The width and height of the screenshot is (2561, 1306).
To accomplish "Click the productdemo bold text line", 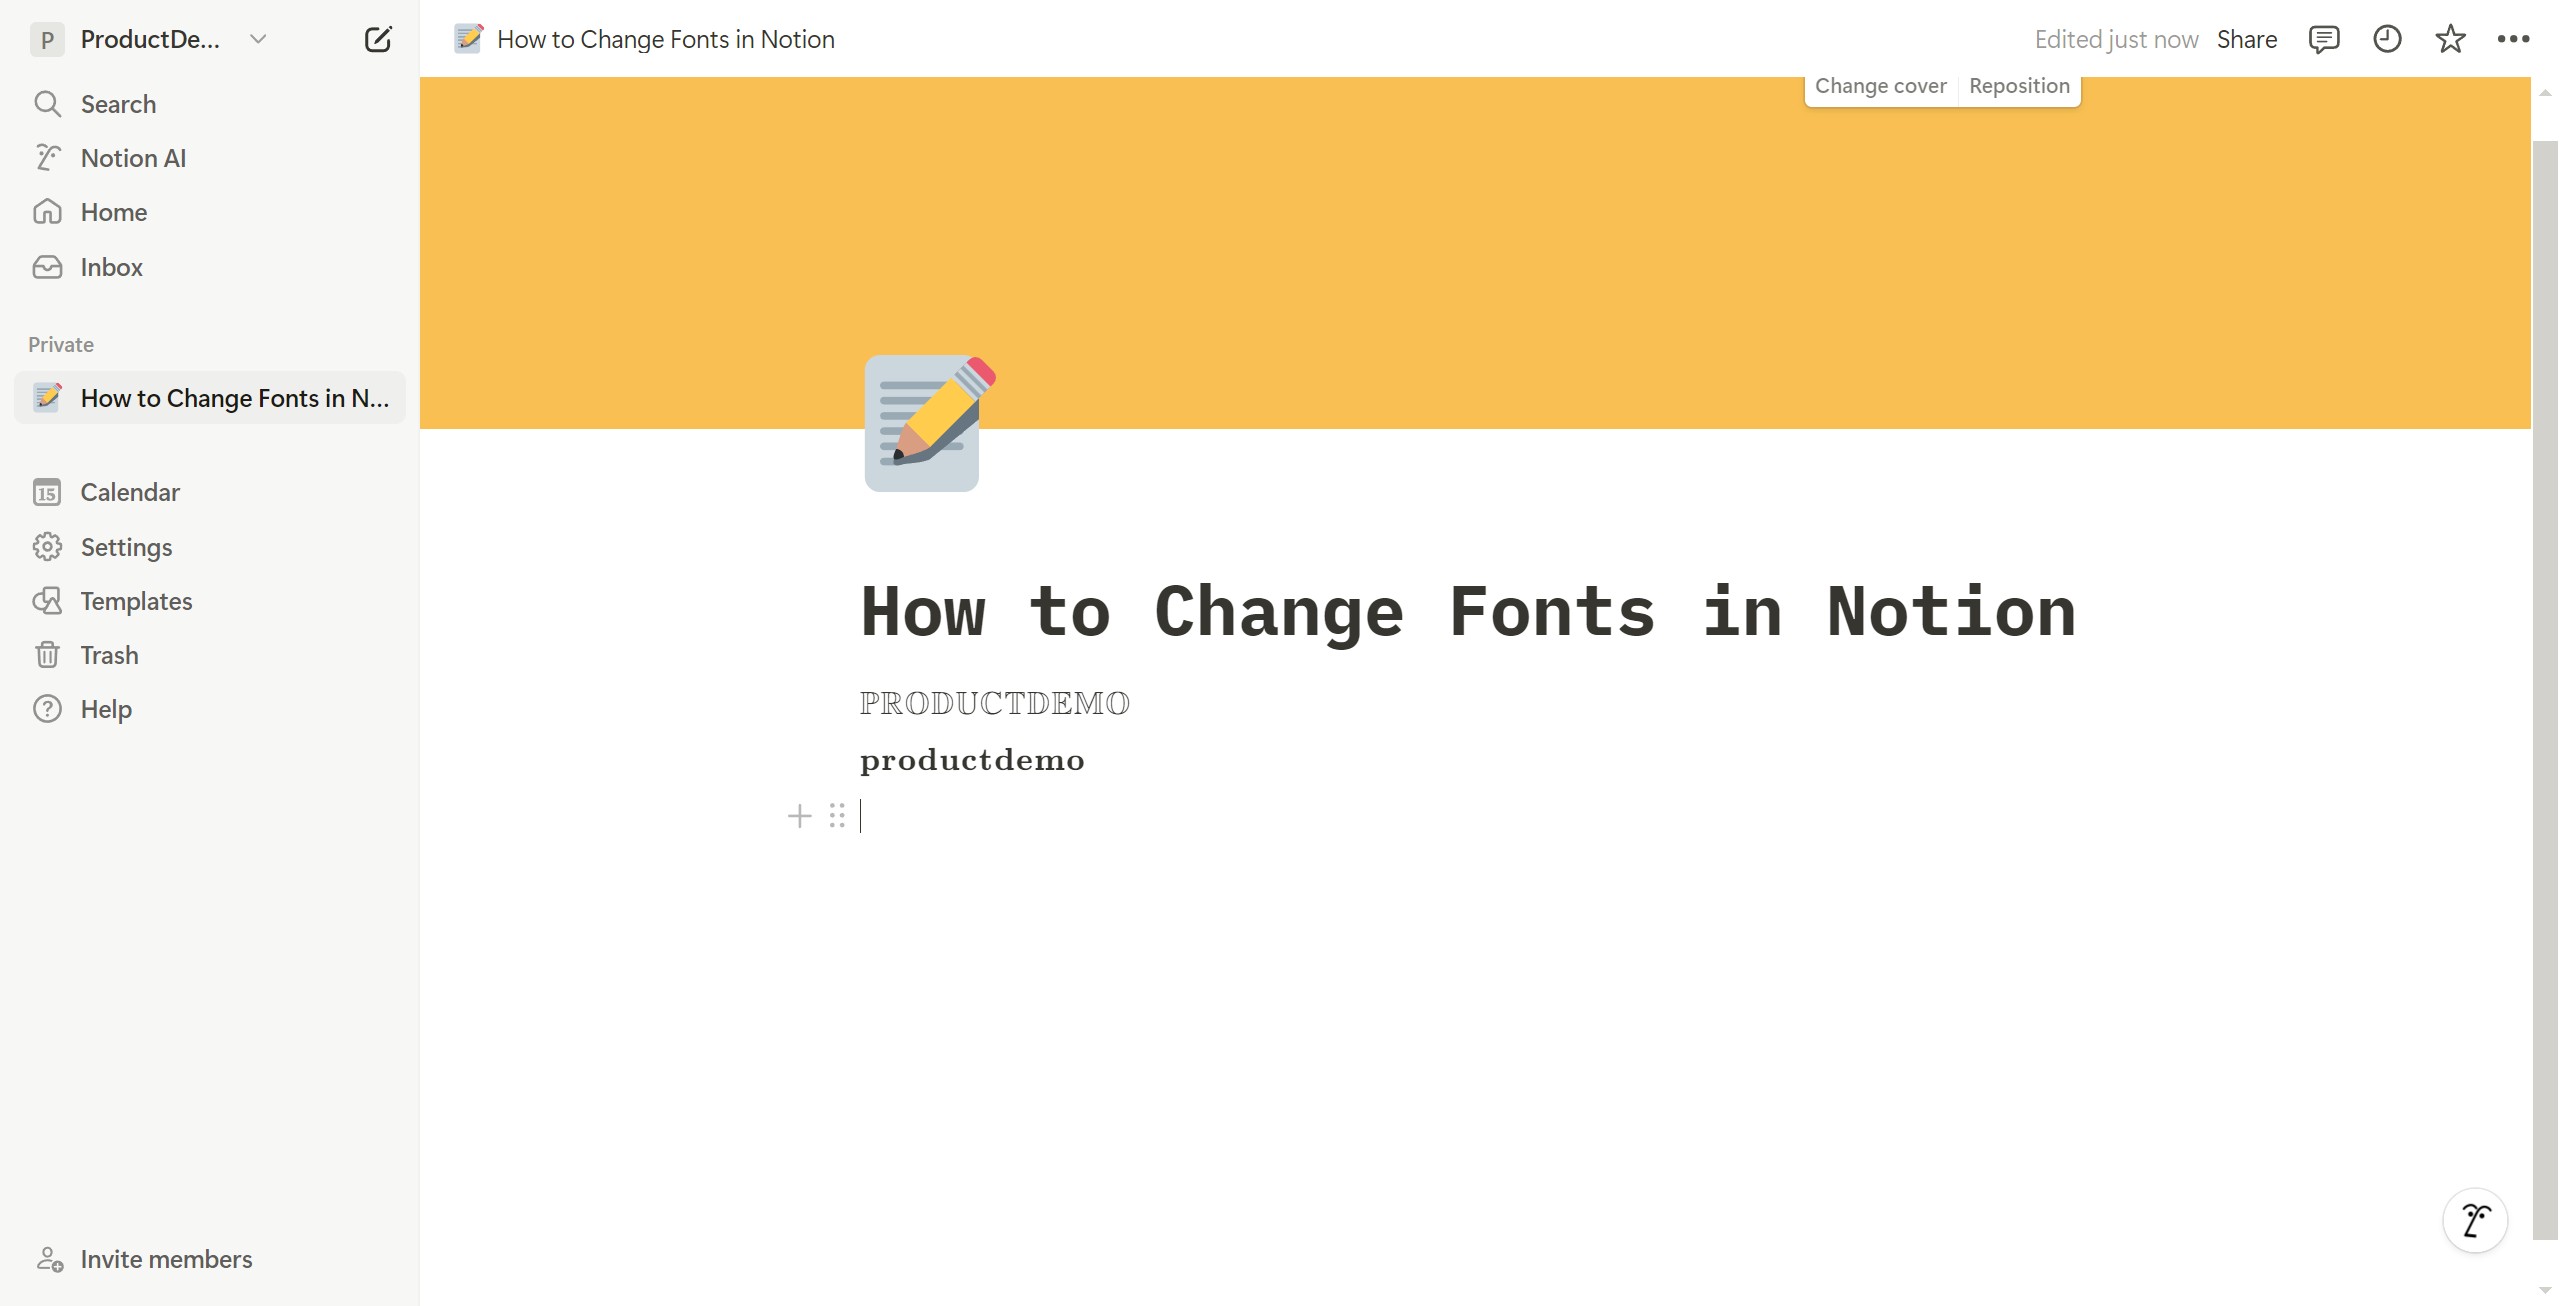I will [972, 760].
